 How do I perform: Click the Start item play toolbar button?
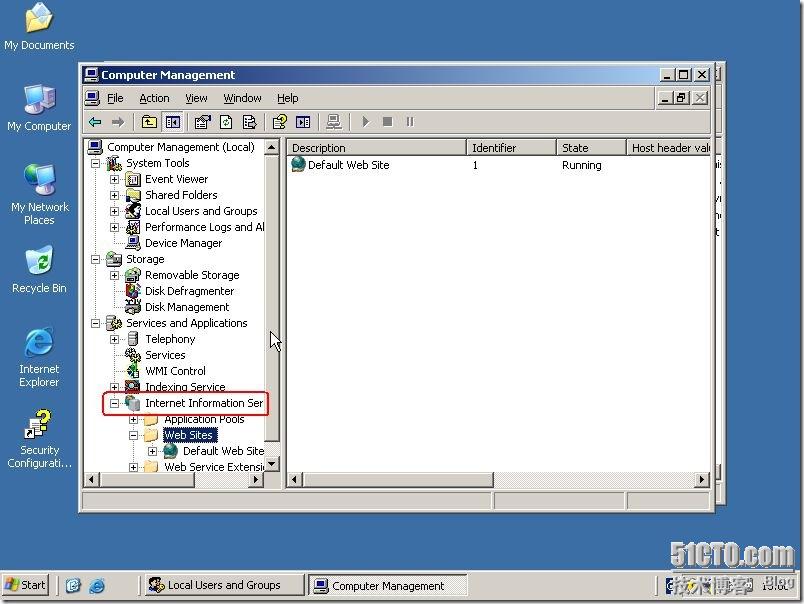(x=365, y=122)
